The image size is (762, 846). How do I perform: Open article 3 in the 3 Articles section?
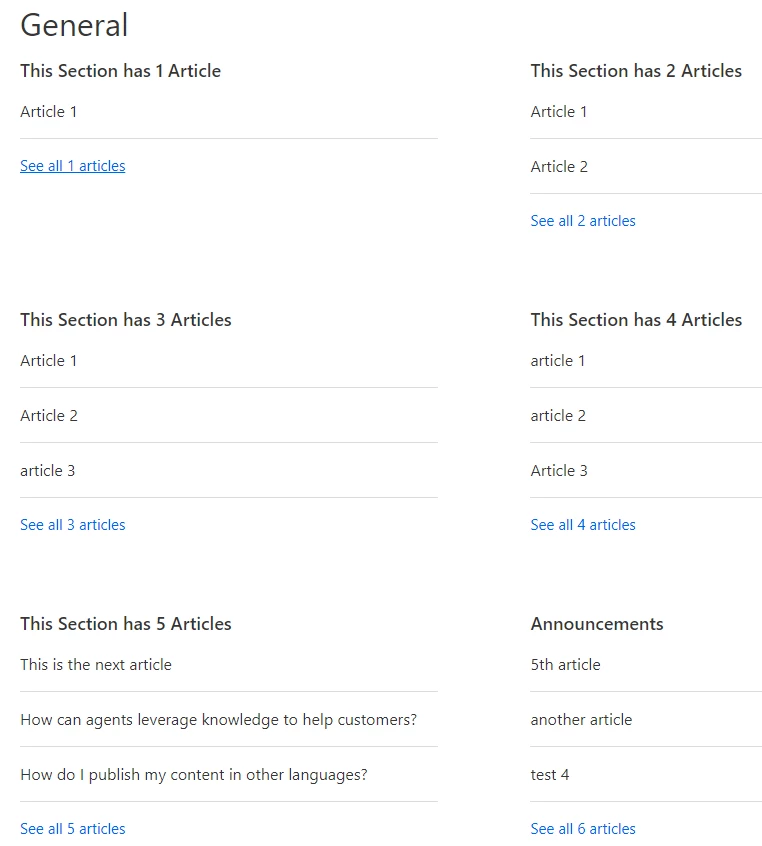click(48, 471)
